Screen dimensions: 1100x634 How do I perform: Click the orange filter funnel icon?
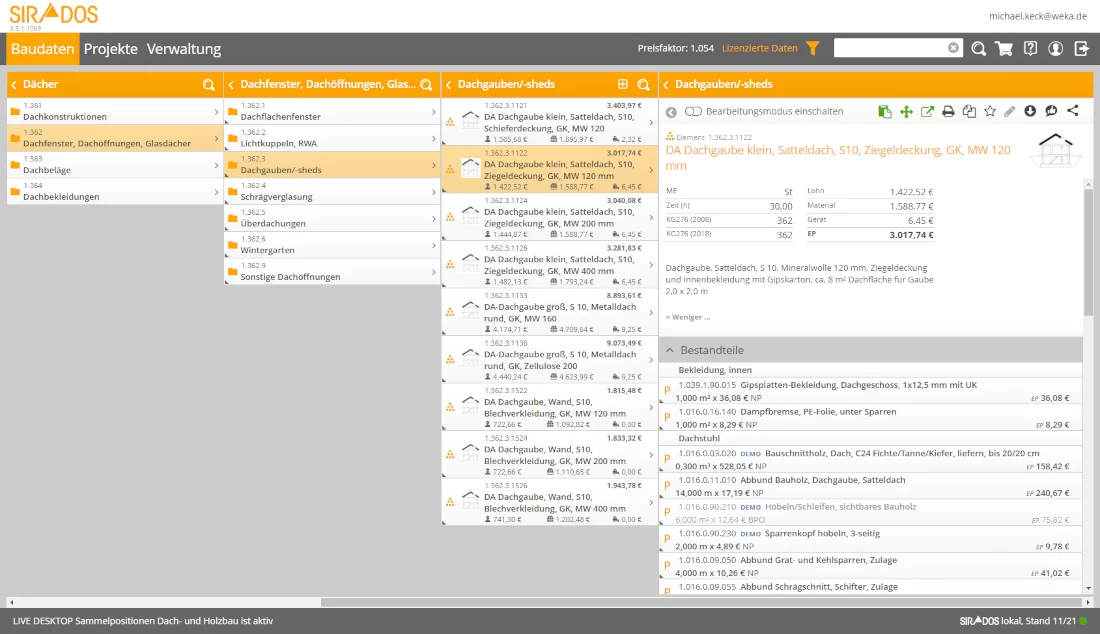[813, 48]
